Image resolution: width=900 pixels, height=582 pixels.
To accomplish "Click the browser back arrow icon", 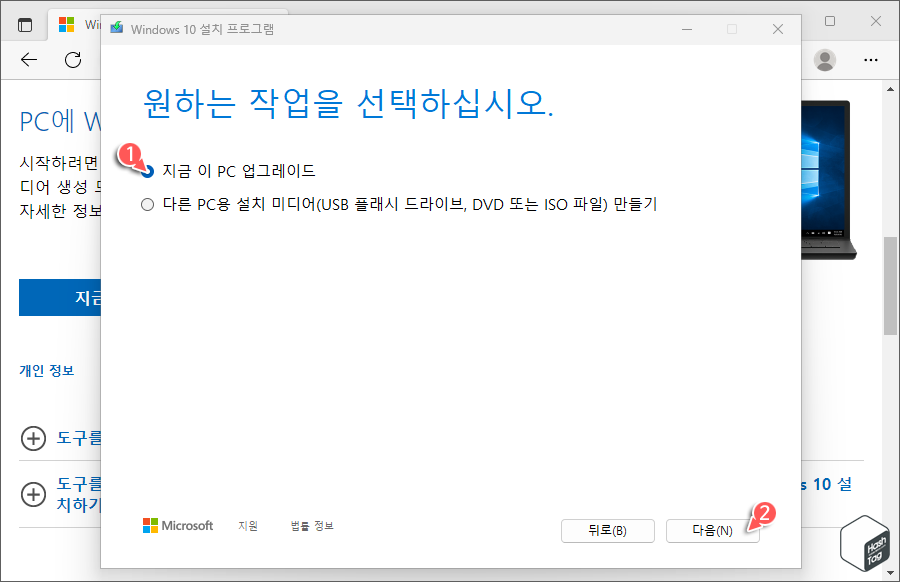I will tap(28, 60).
